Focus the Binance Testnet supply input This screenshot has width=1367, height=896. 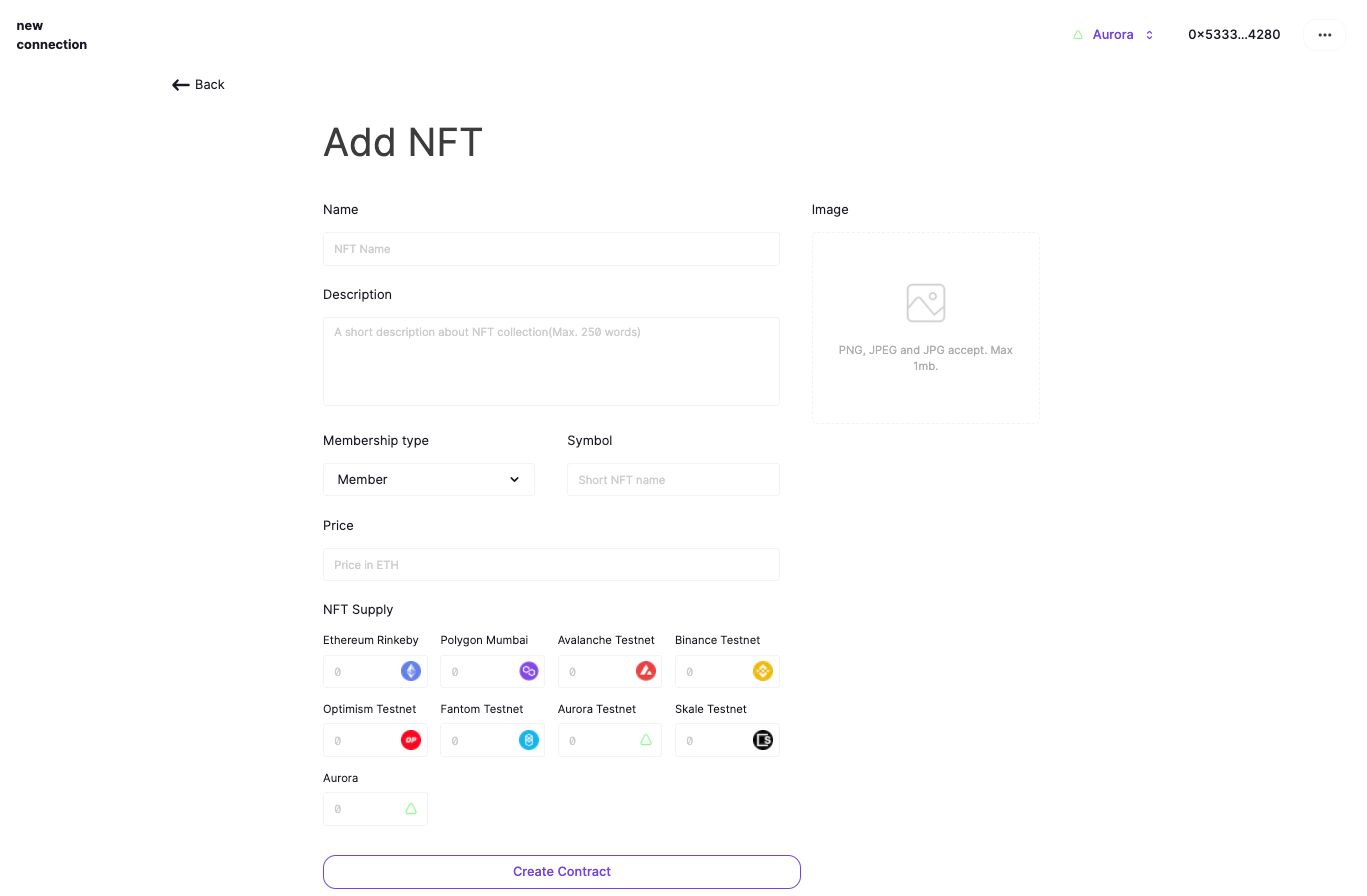(727, 671)
